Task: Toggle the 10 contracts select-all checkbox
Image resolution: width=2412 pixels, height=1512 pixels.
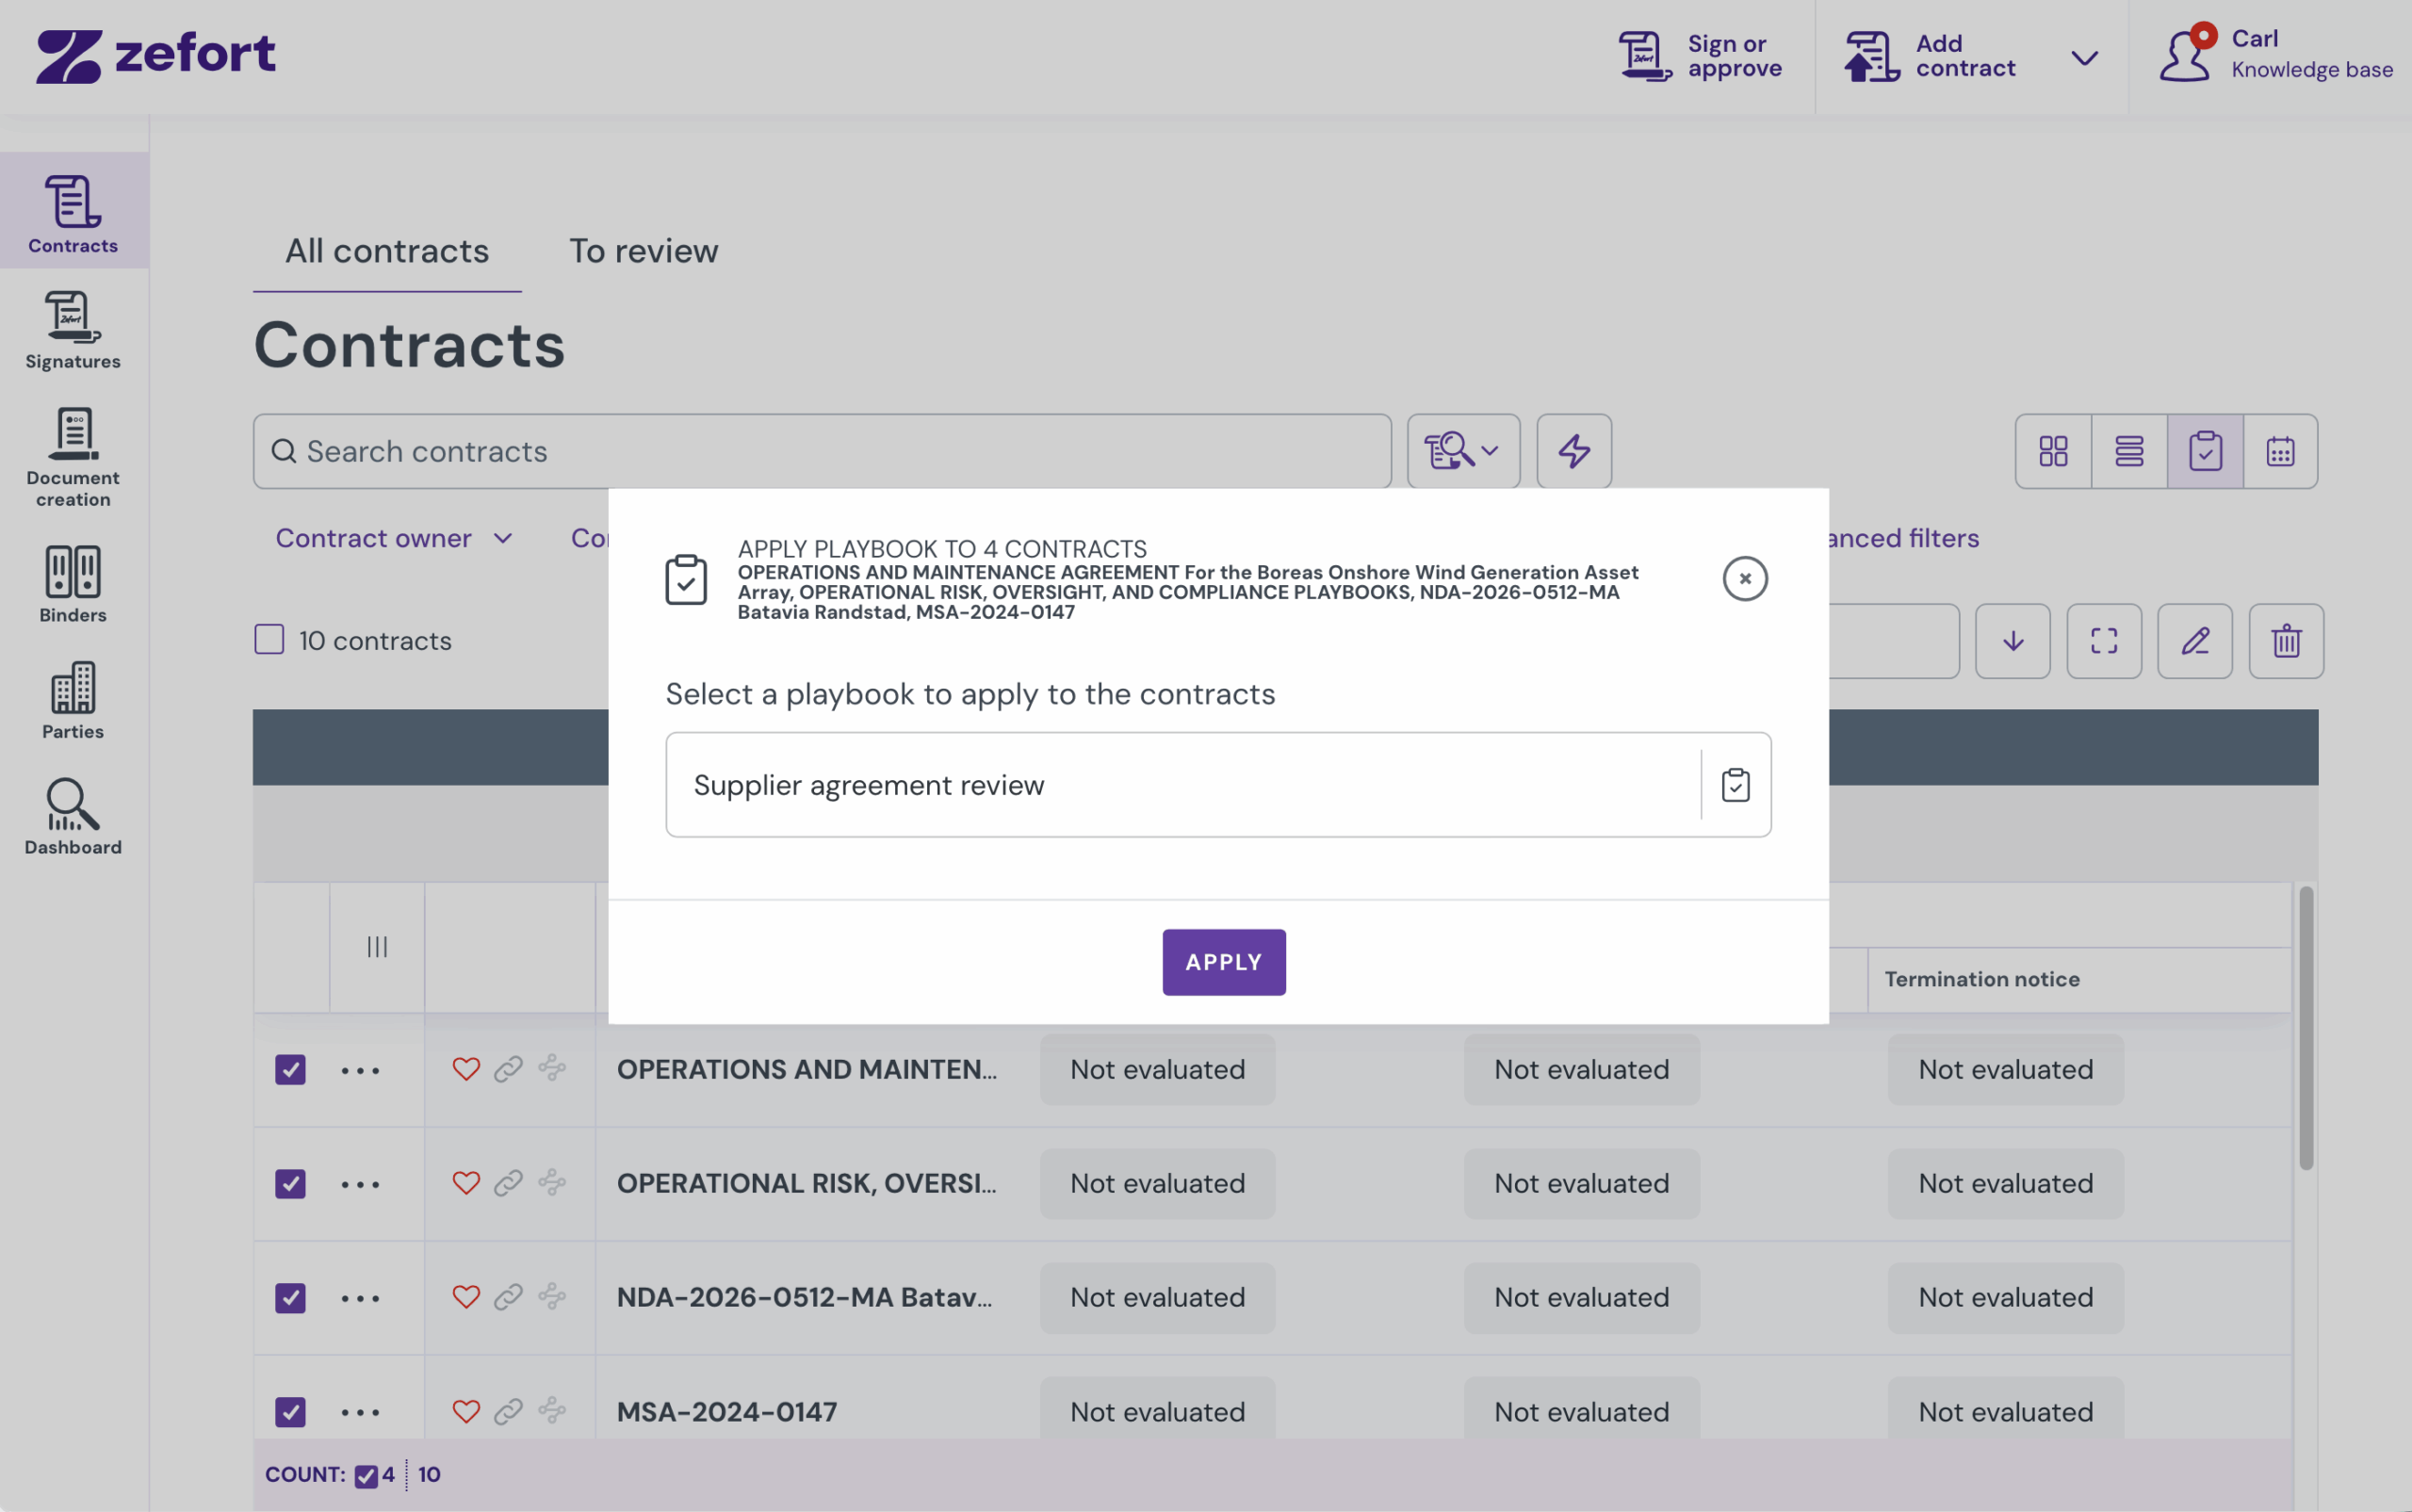Action: coord(269,640)
